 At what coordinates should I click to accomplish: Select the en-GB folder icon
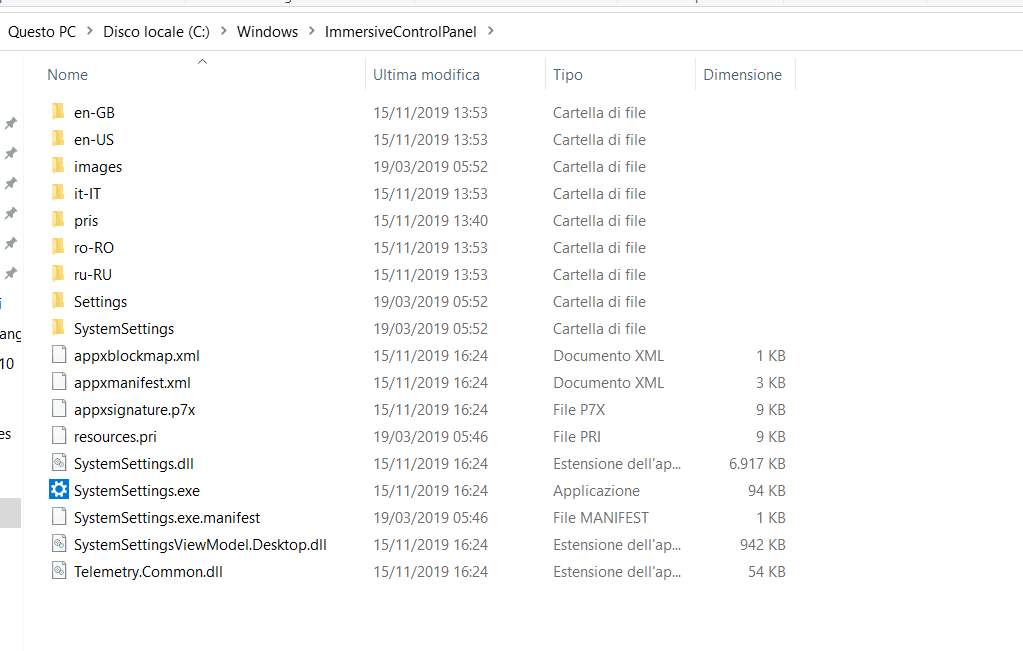(x=59, y=112)
